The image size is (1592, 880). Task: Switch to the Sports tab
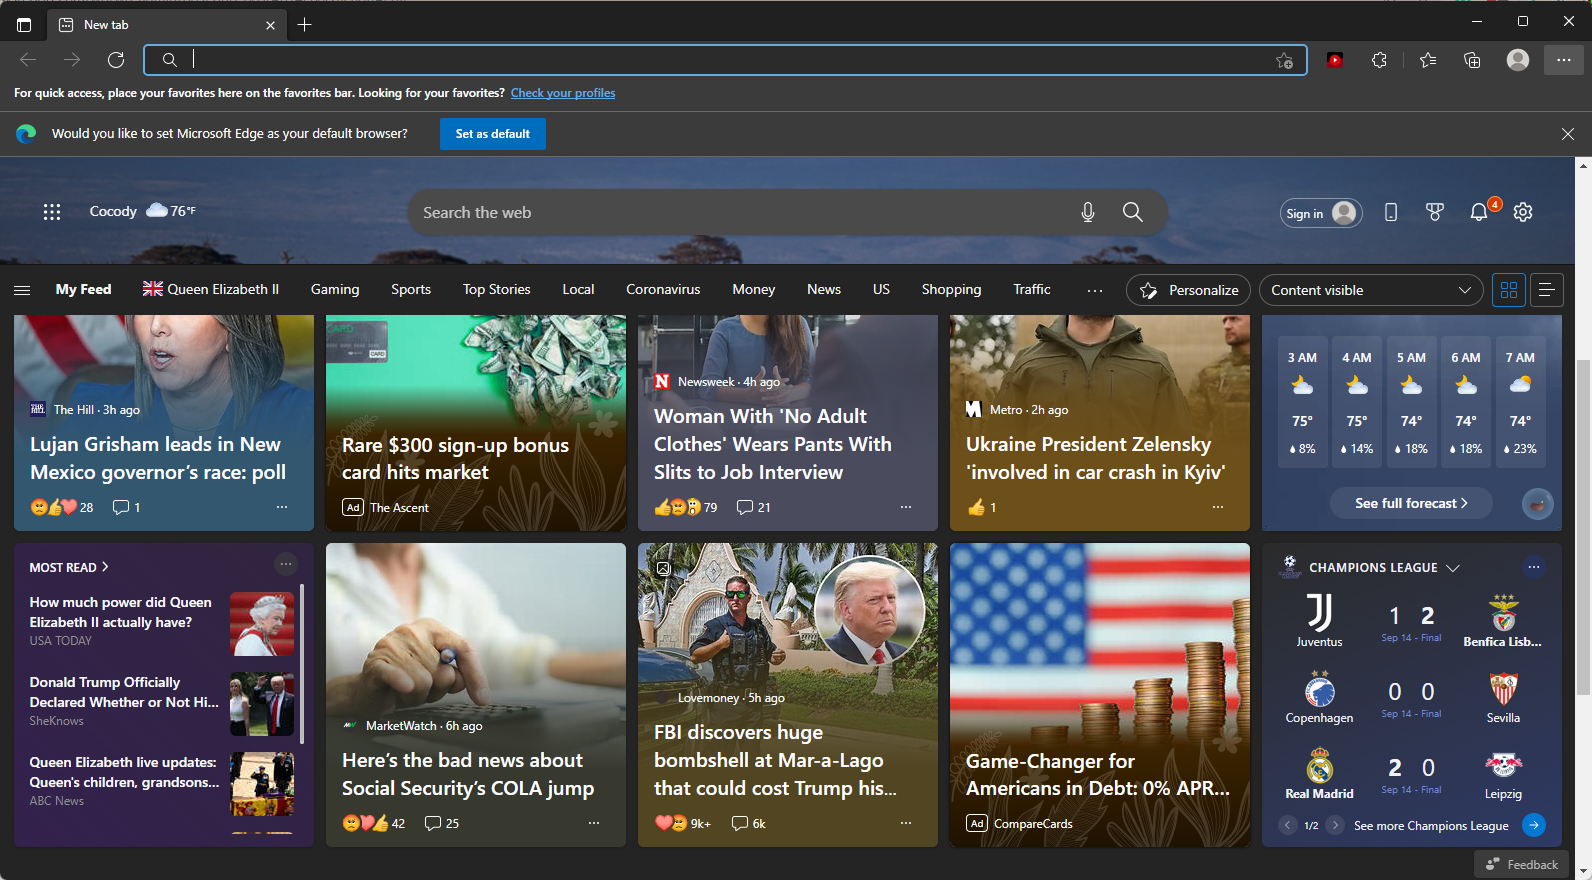411,289
